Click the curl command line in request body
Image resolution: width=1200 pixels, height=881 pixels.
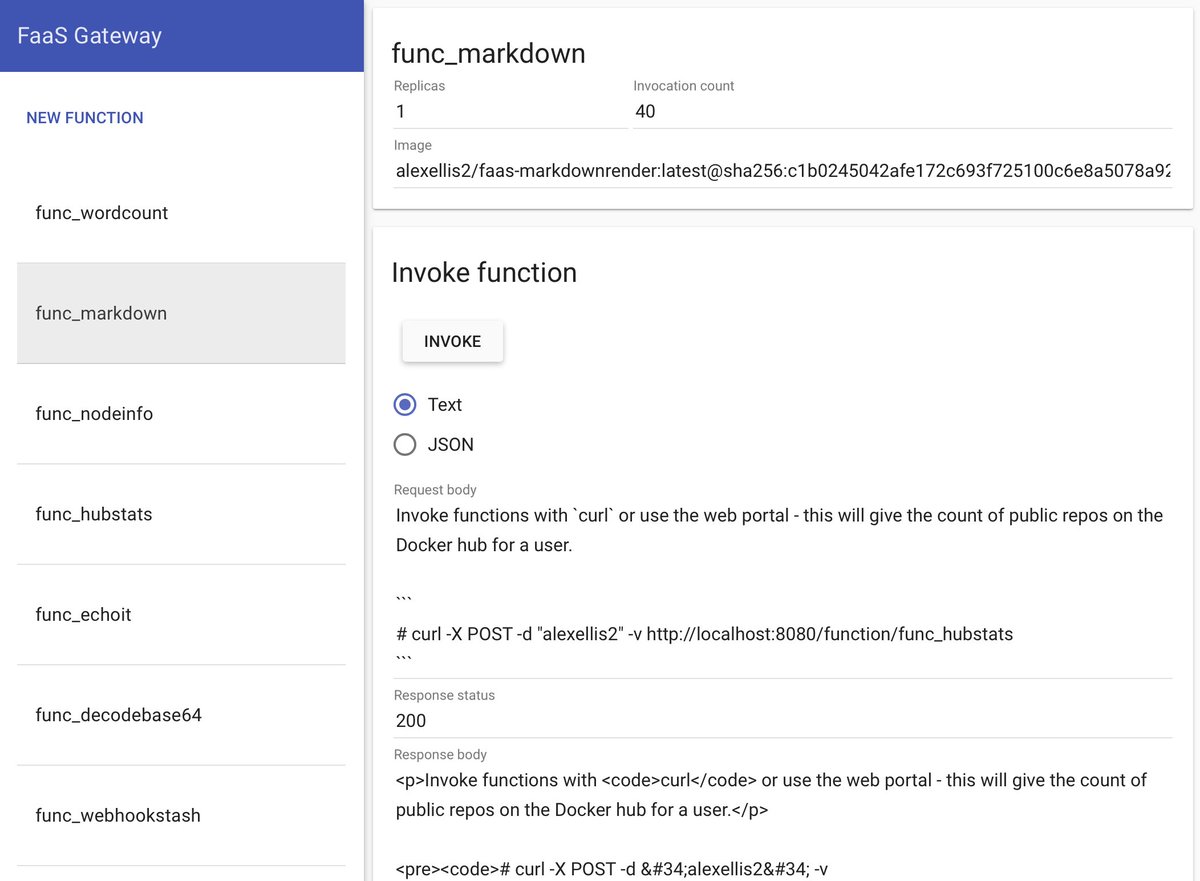pos(704,634)
